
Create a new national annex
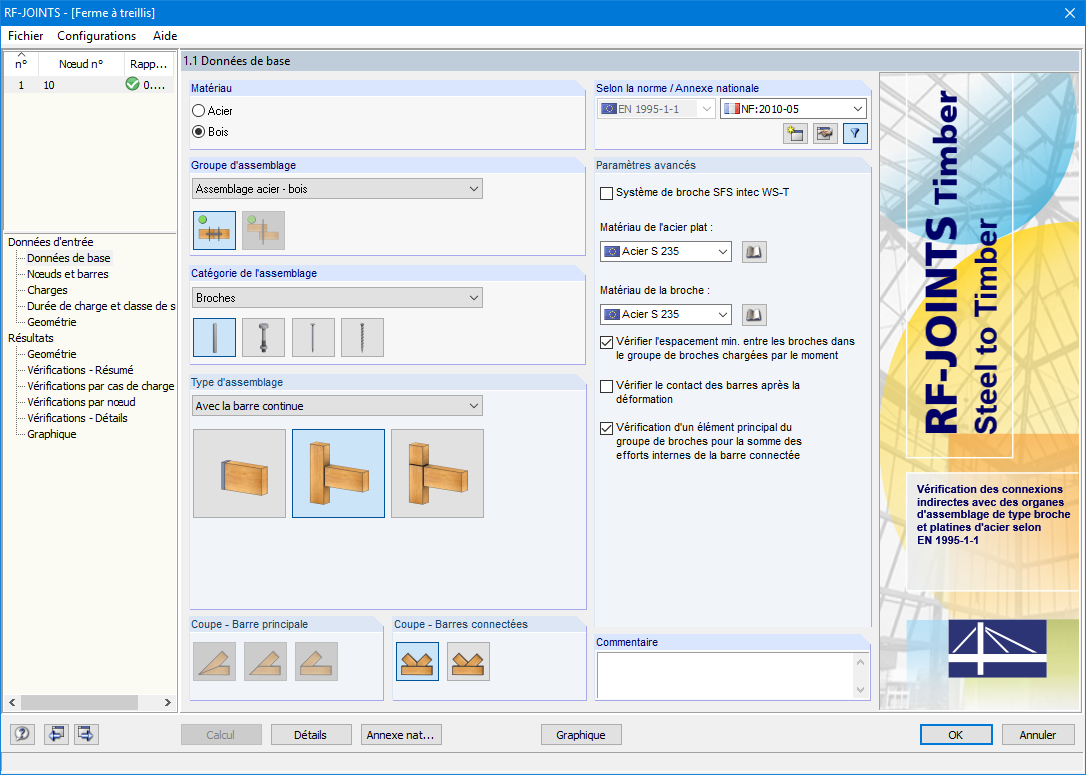click(x=795, y=134)
